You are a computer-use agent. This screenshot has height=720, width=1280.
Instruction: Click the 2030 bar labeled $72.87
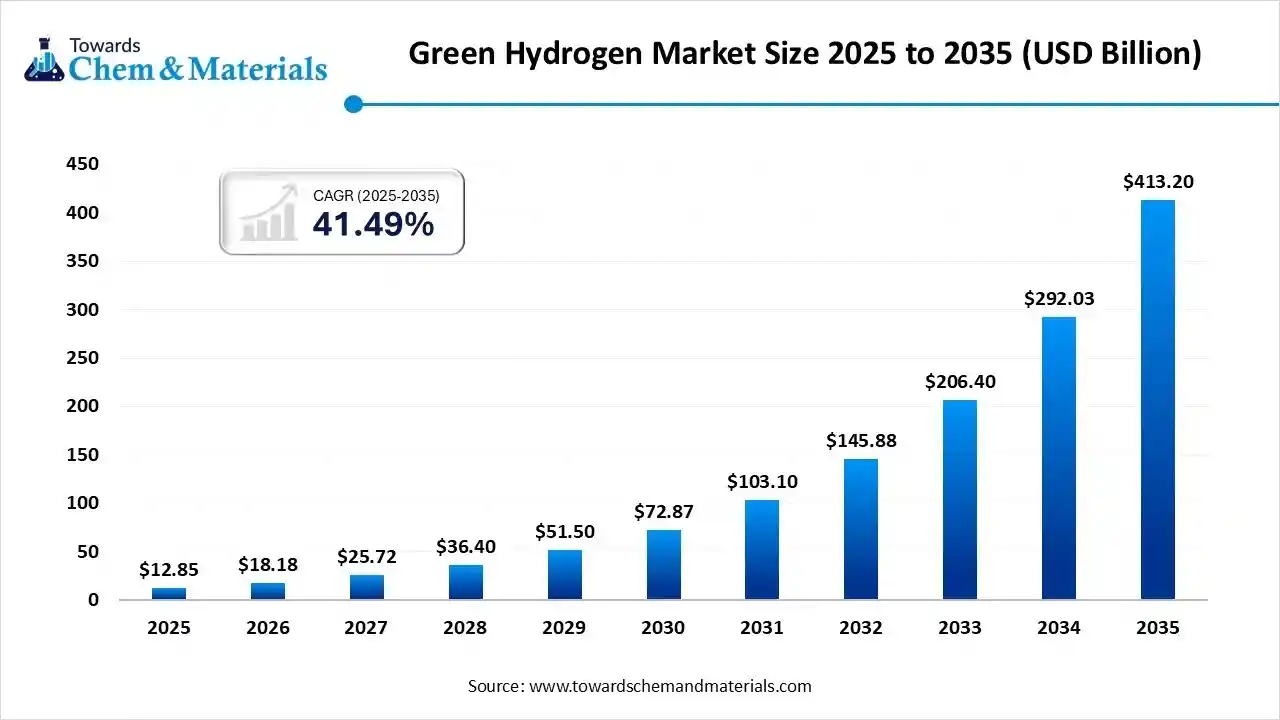click(x=663, y=563)
